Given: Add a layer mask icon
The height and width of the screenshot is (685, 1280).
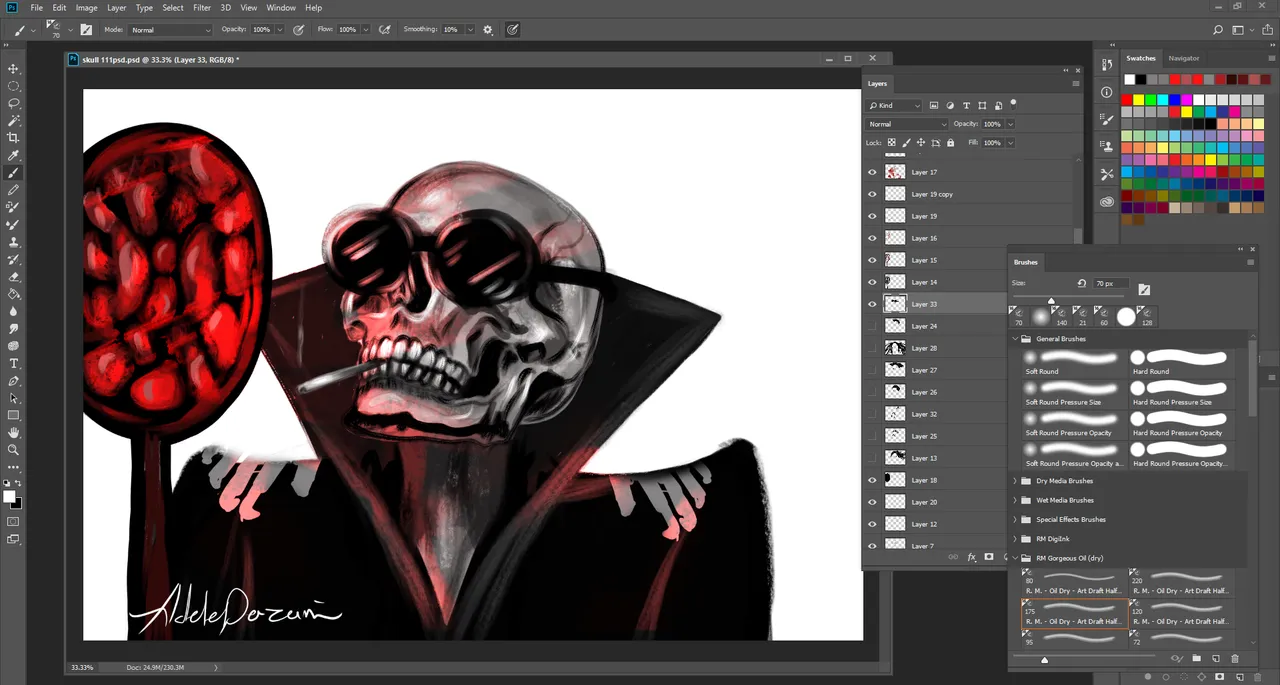Looking at the screenshot, I should pos(989,557).
